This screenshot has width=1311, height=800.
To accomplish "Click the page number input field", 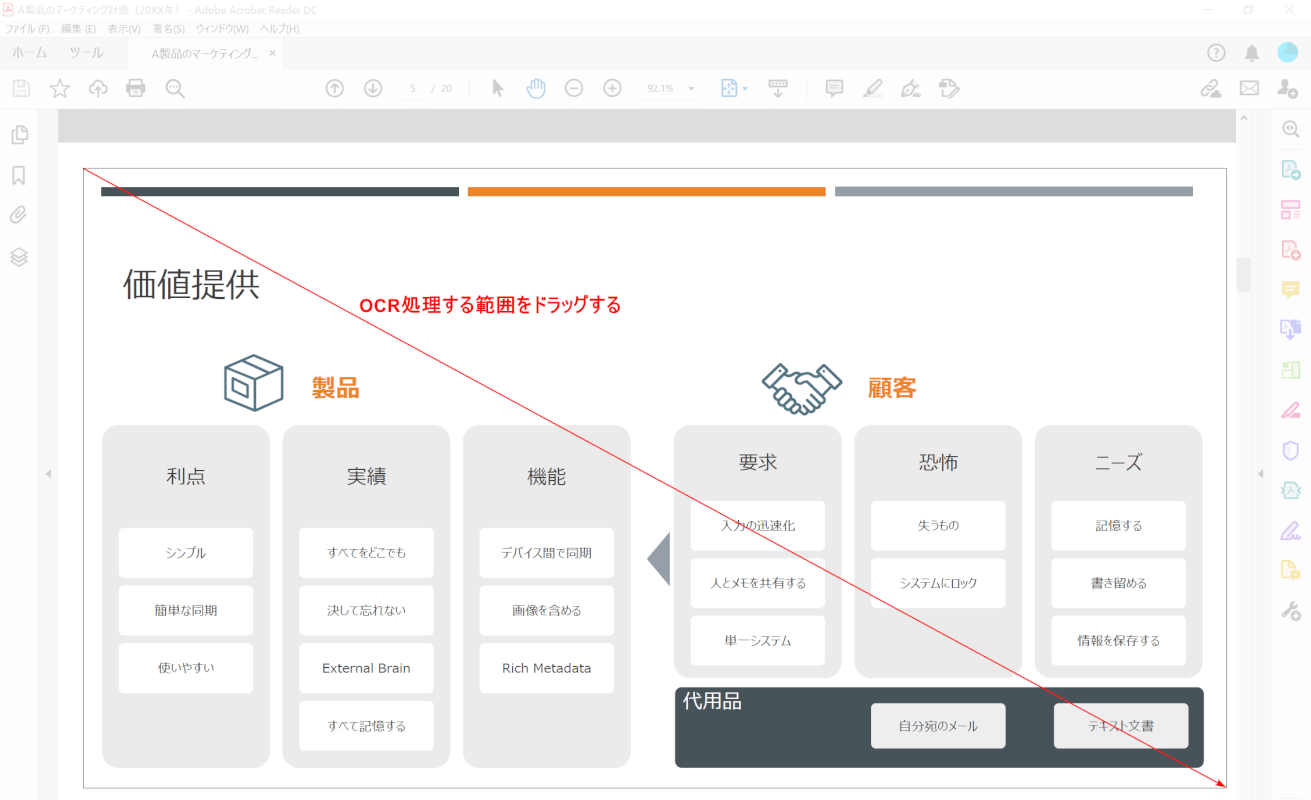I will pyautogui.click(x=413, y=89).
